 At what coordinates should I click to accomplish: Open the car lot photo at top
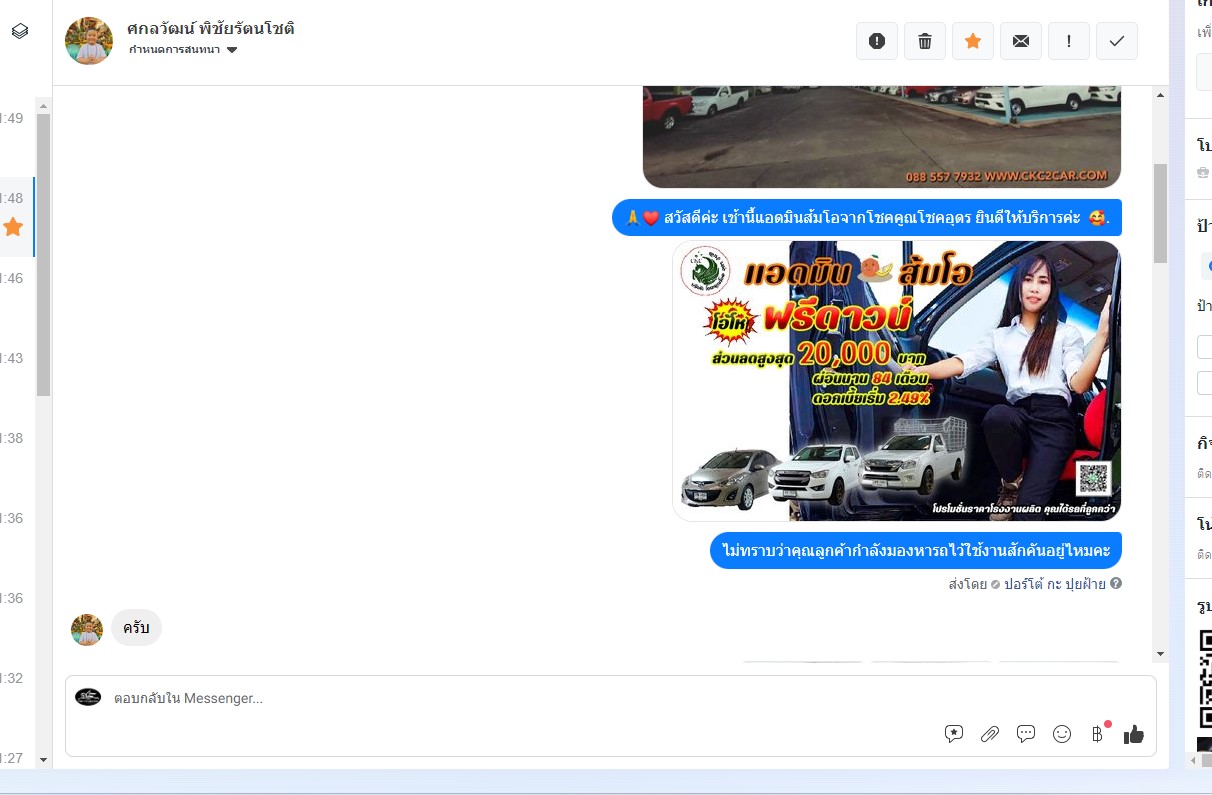coord(881,137)
